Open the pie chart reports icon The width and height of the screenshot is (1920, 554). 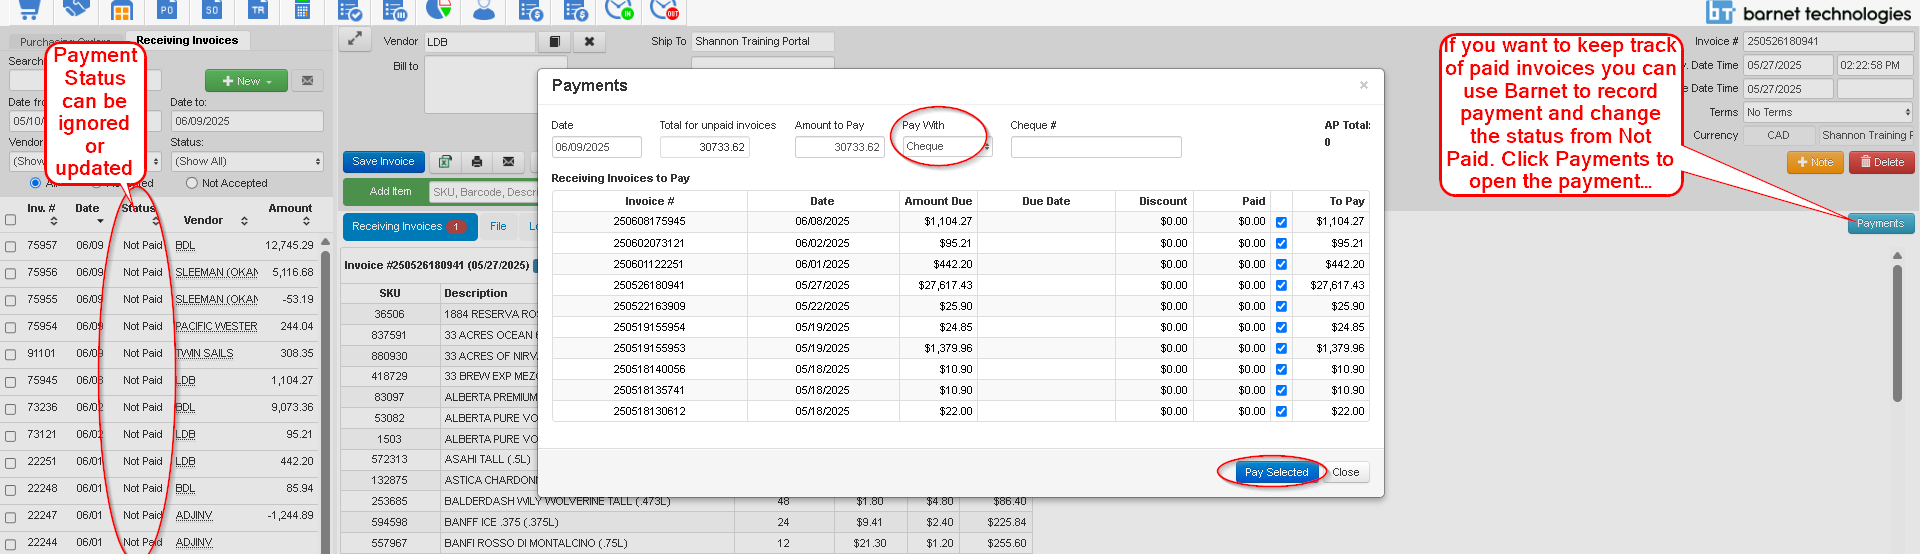(439, 10)
